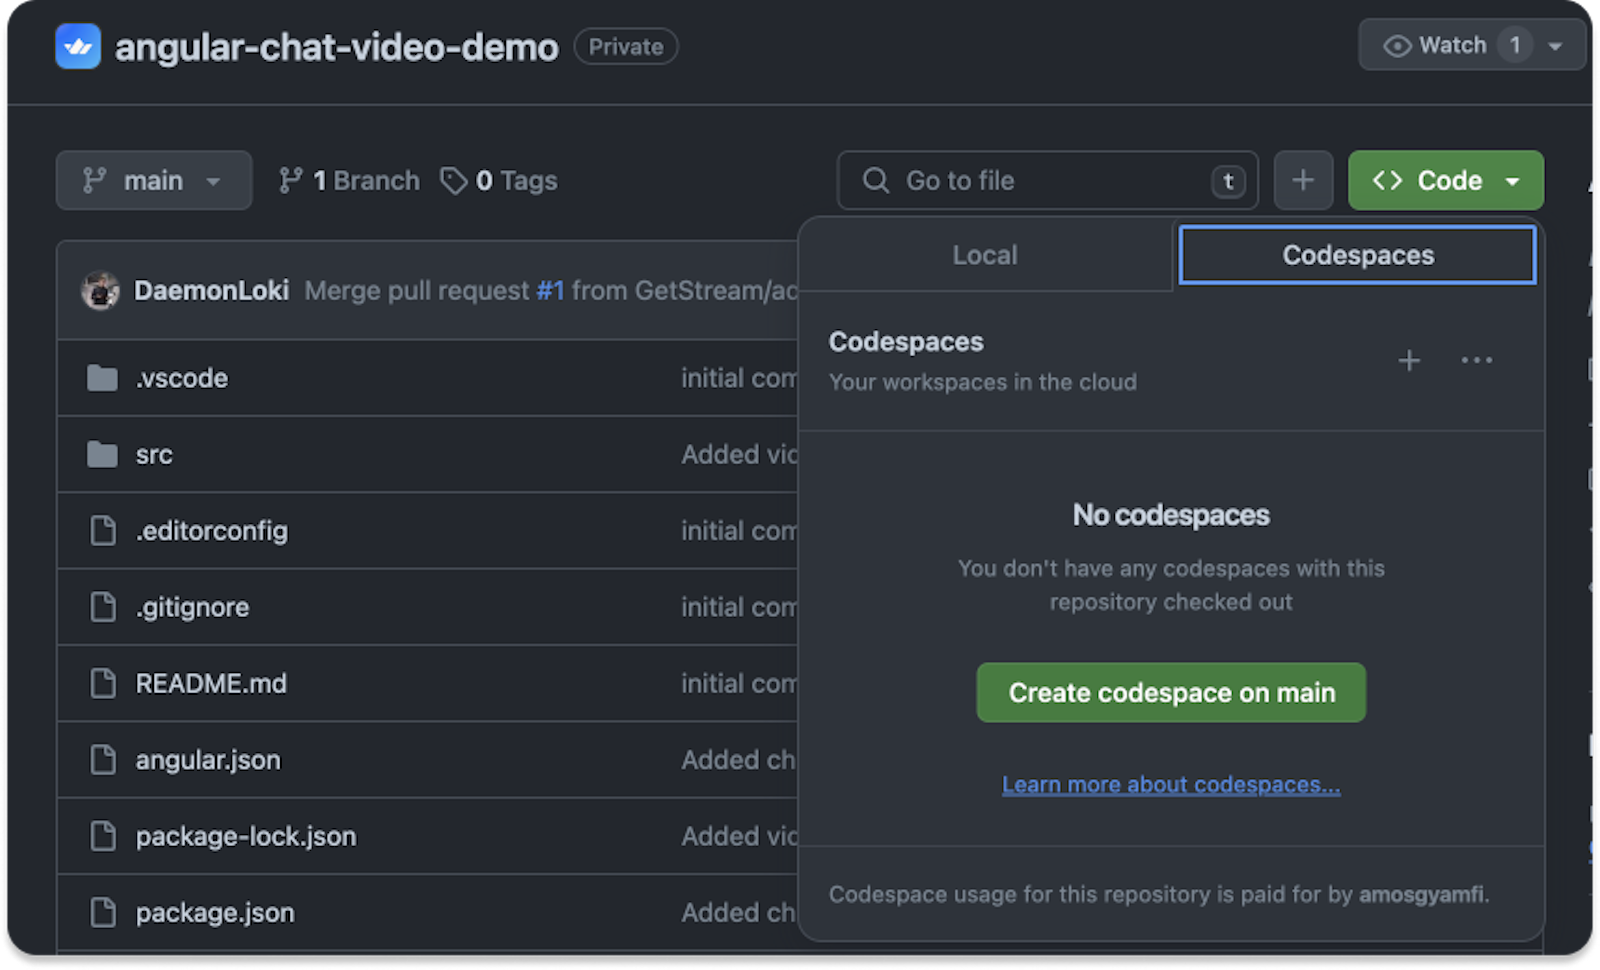Click the plus icon beside Go to file
1600x970 pixels.
tap(1303, 180)
